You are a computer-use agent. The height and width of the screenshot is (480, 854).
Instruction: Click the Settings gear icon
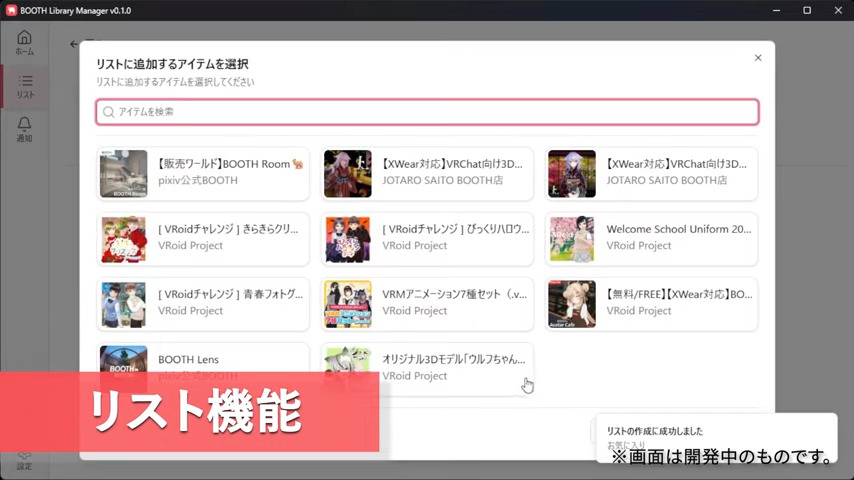(x=24, y=458)
